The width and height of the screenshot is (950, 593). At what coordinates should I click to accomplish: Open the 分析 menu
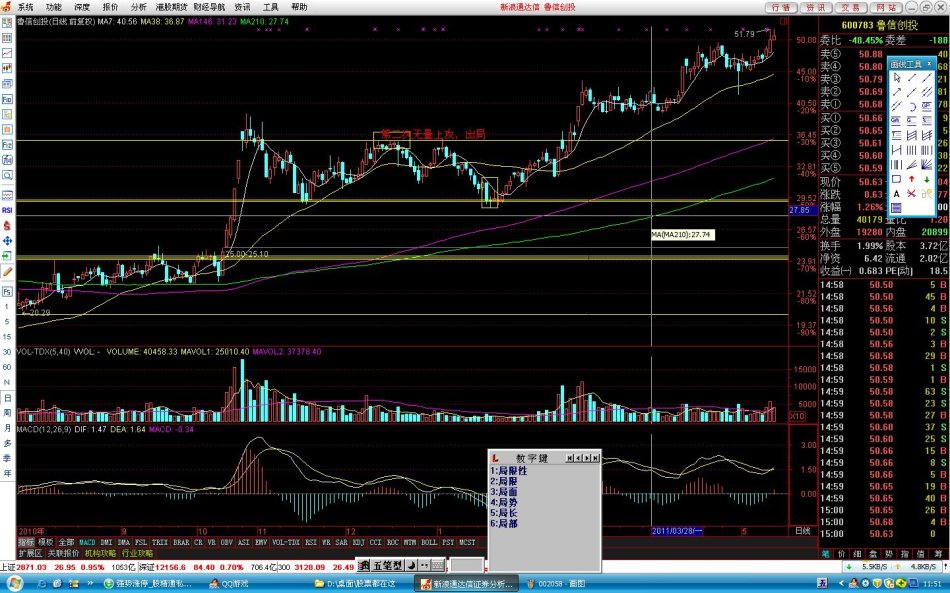point(139,6)
